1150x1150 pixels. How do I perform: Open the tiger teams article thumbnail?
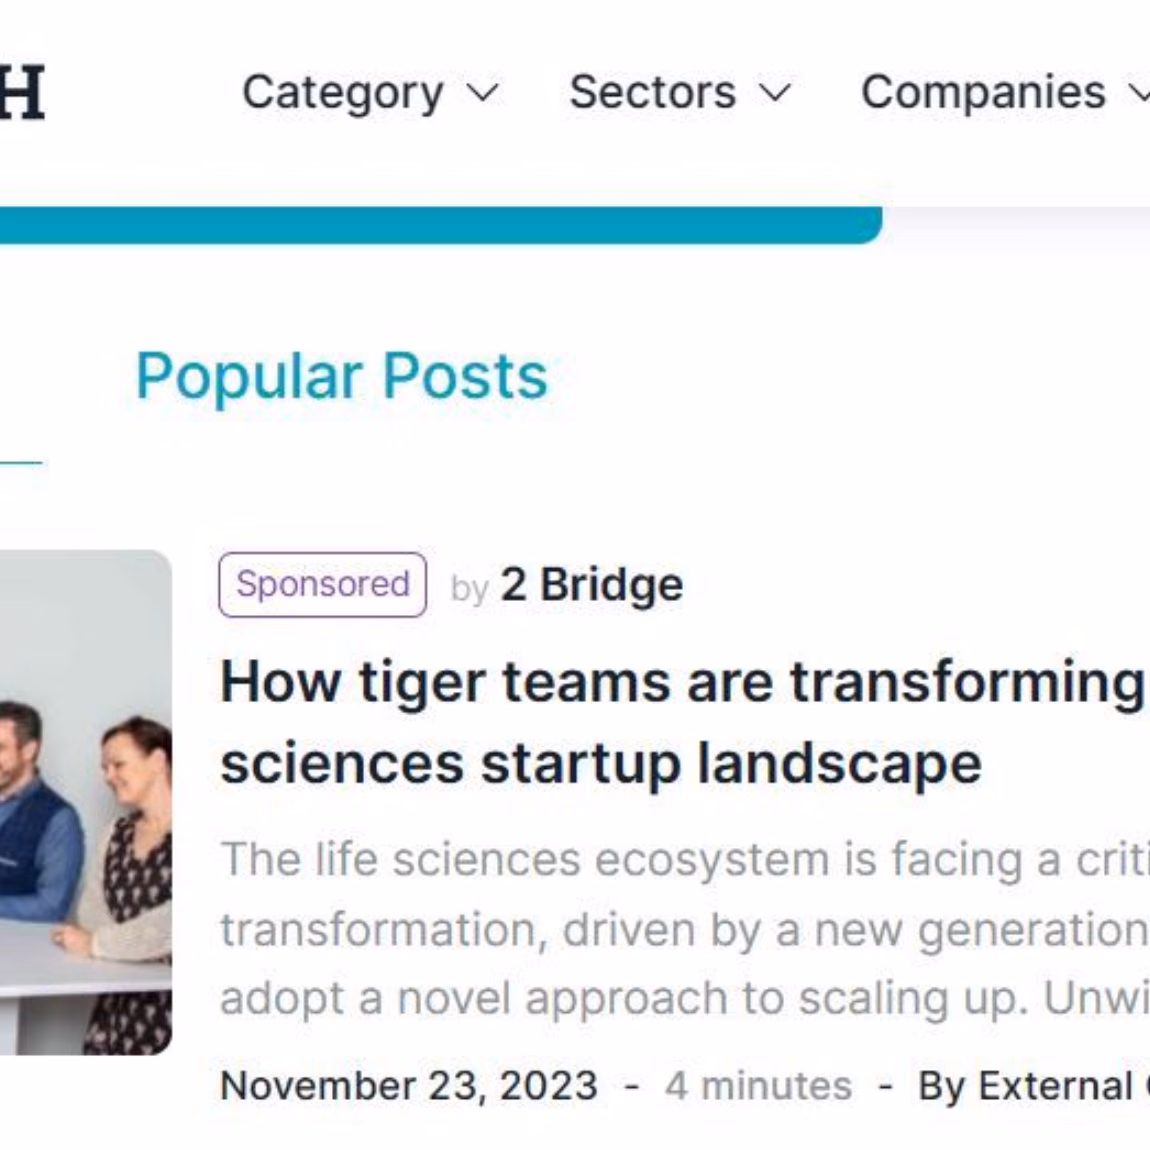click(86, 802)
